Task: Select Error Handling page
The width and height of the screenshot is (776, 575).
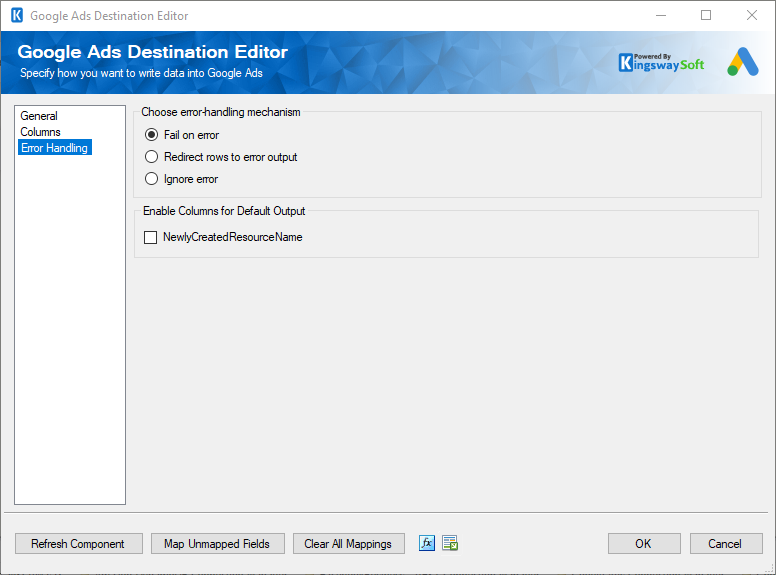Action: 54,147
